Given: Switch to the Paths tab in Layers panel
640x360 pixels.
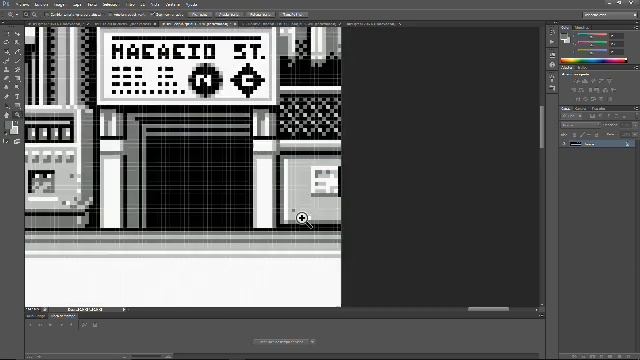Looking at the screenshot, I should pos(598,109).
